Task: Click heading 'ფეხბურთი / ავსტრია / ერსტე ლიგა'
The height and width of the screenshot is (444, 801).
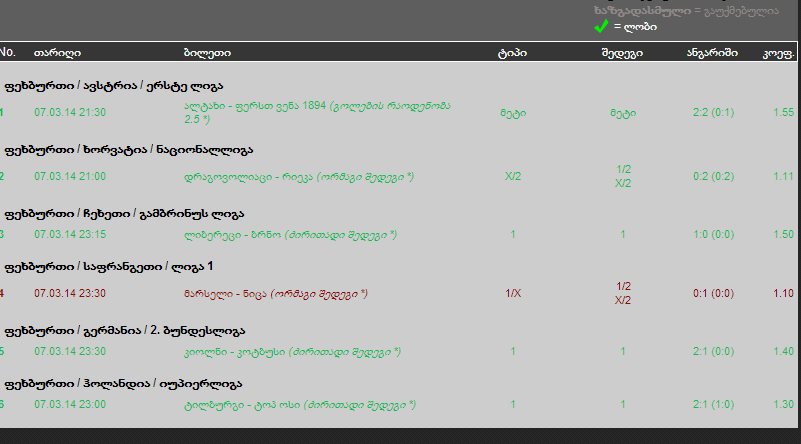Action: [x=114, y=86]
